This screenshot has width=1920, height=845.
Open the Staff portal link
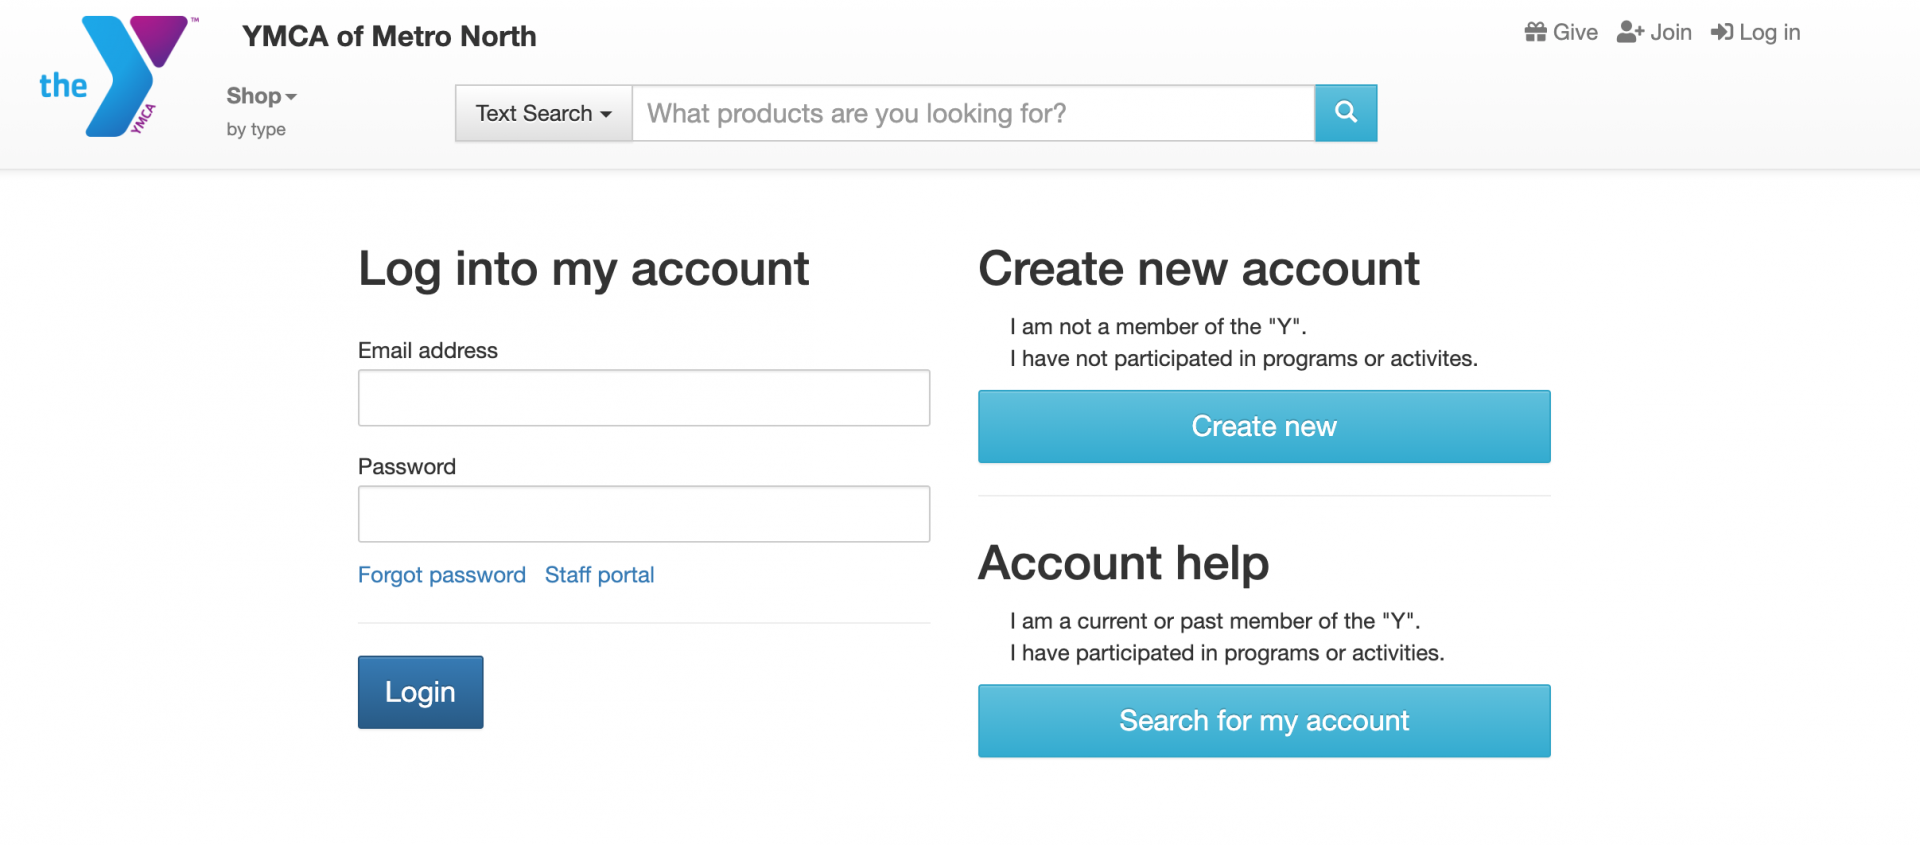coord(599,574)
